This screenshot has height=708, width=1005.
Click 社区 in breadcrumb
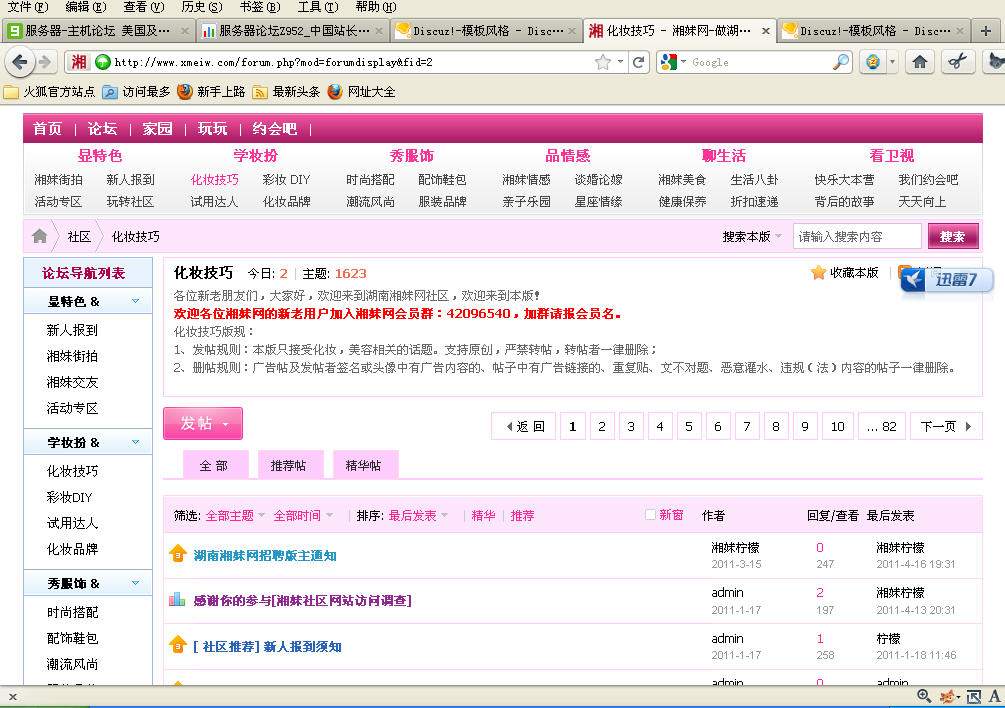click(x=79, y=236)
